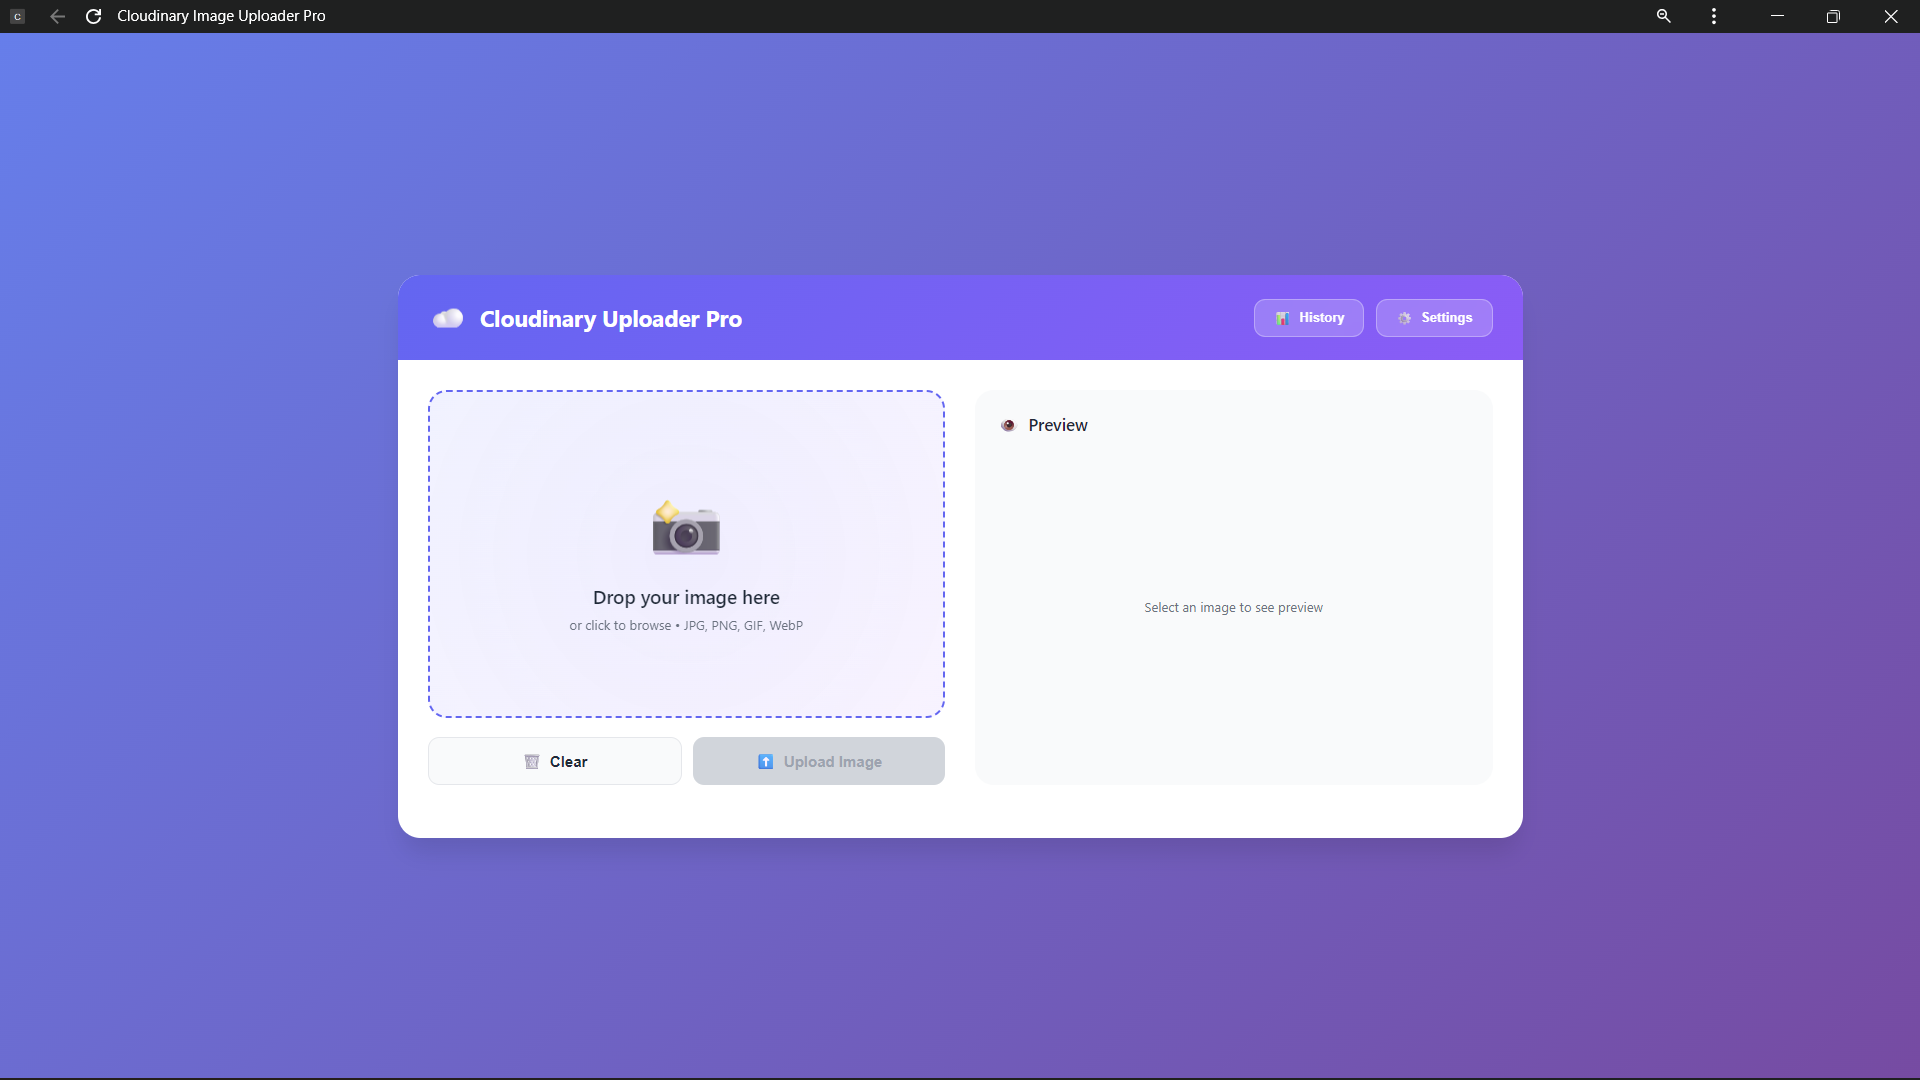Viewport: 1920px width, 1080px height.
Task: Click the Drop your image here area
Action: coord(686,553)
